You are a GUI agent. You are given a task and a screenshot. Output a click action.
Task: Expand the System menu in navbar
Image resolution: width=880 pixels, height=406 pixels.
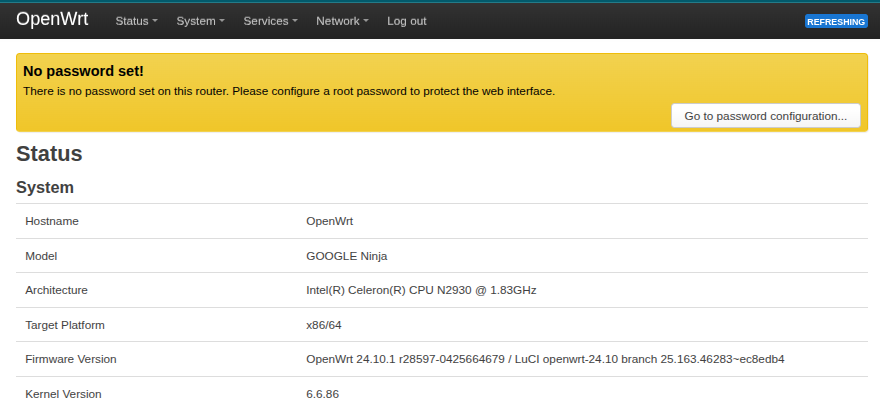tap(200, 21)
